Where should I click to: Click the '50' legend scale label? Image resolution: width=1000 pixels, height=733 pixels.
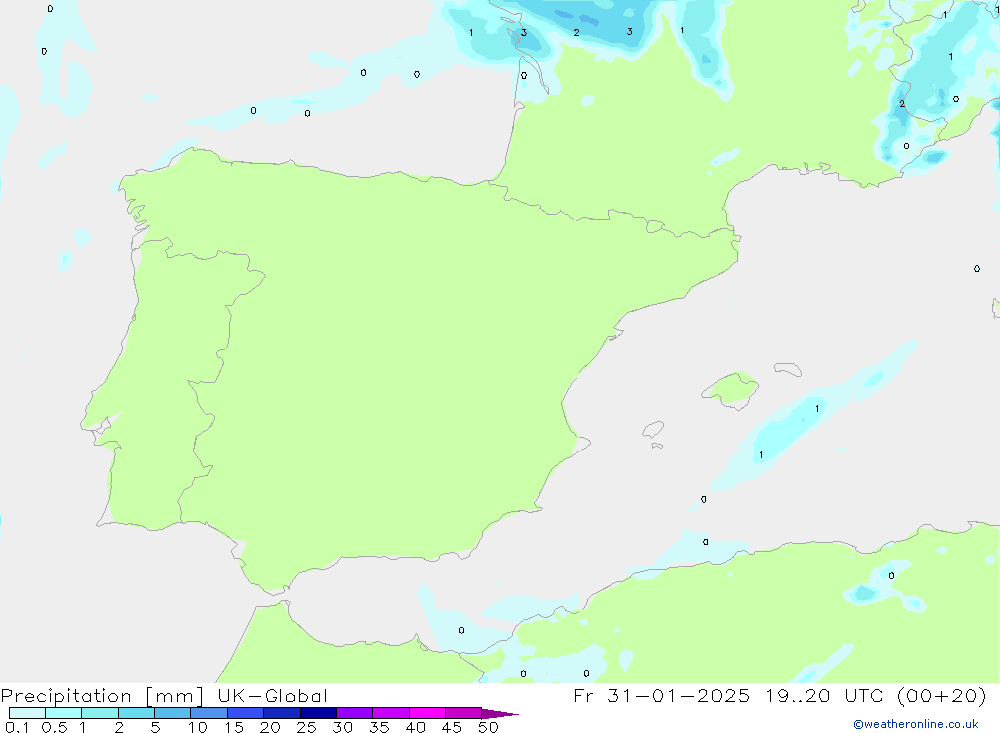click(489, 727)
